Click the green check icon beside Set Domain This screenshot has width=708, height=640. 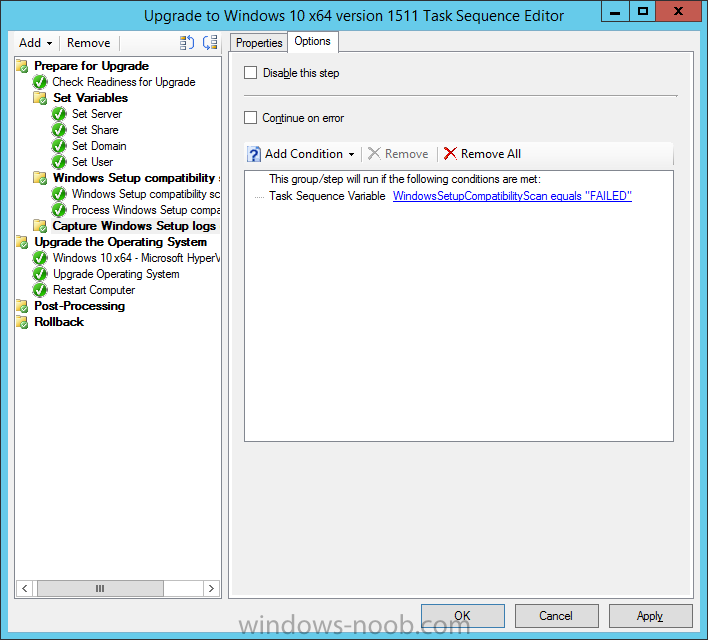click(x=59, y=146)
